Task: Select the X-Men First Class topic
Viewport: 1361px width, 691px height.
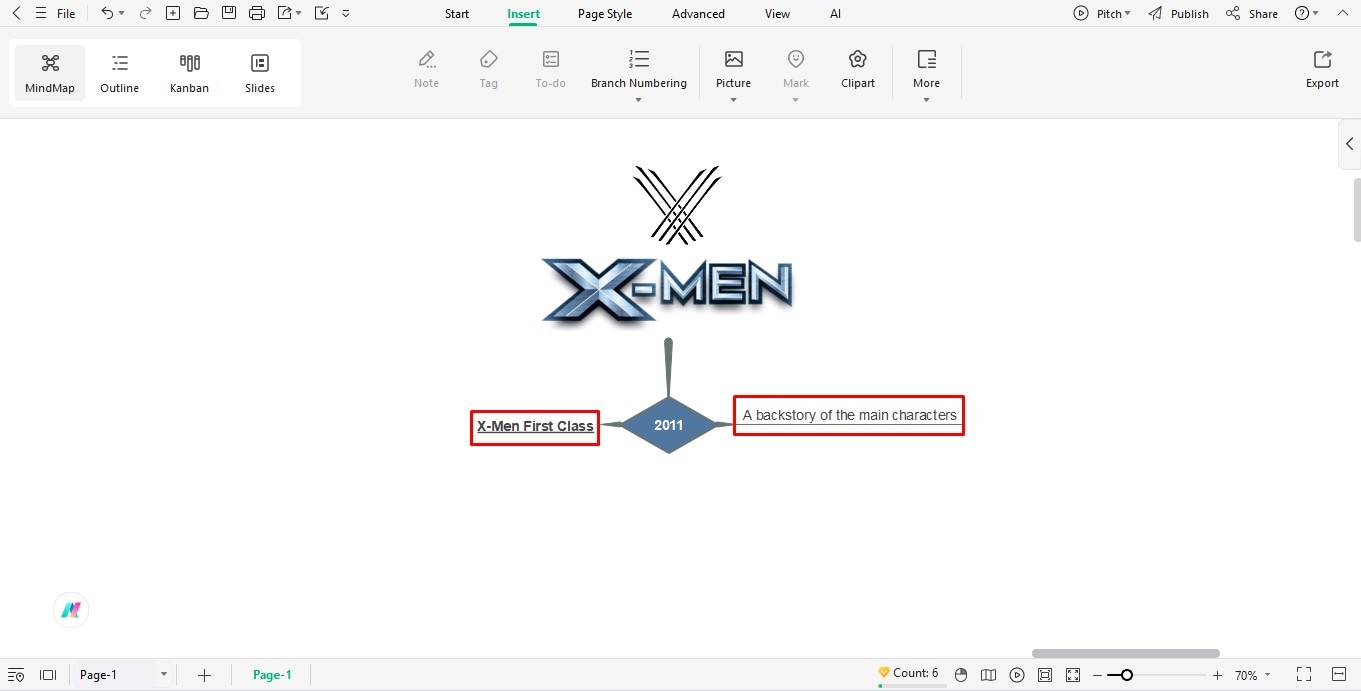Action: point(535,427)
